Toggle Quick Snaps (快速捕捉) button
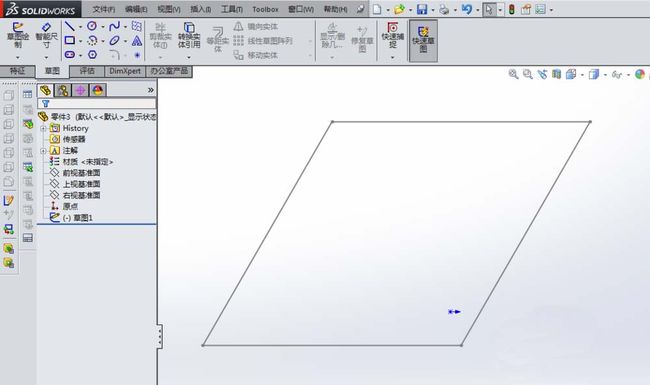This screenshot has width=650, height=385. [x=393, y=36]
